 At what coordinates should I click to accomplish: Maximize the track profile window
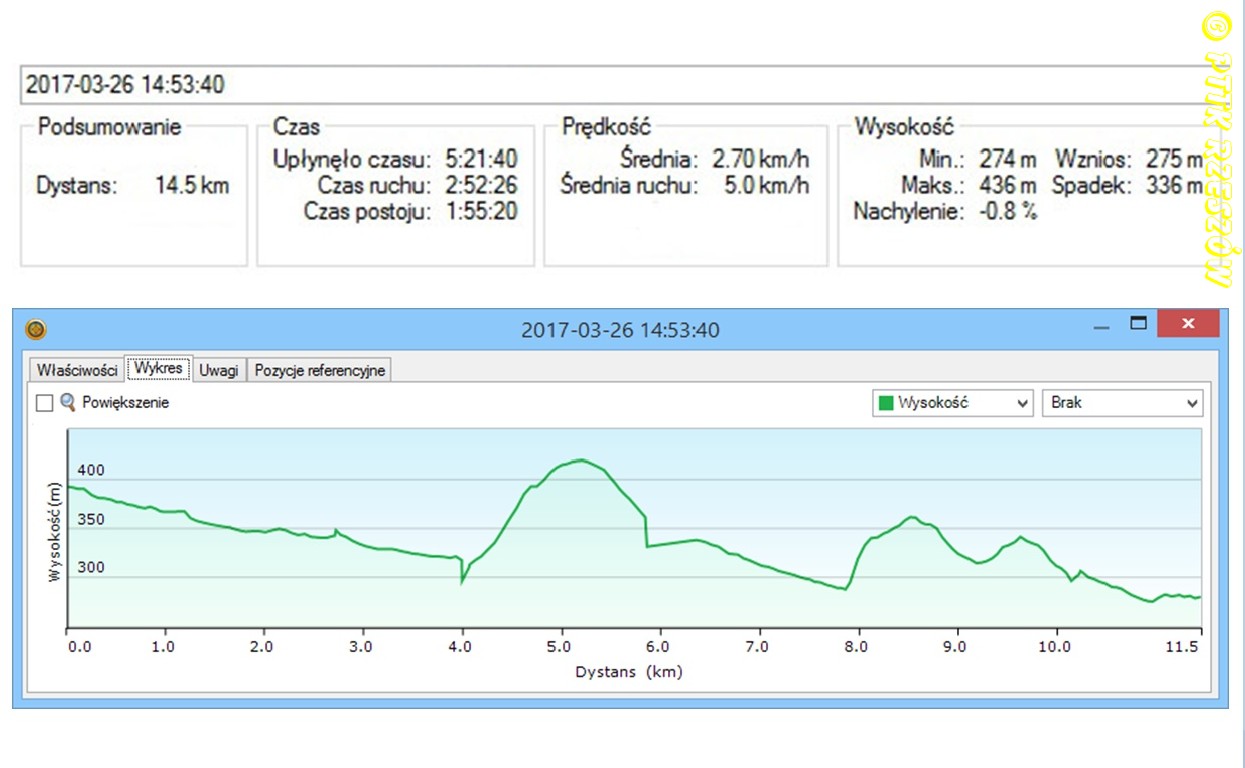pyautogui.click(x=1137, y=324)
